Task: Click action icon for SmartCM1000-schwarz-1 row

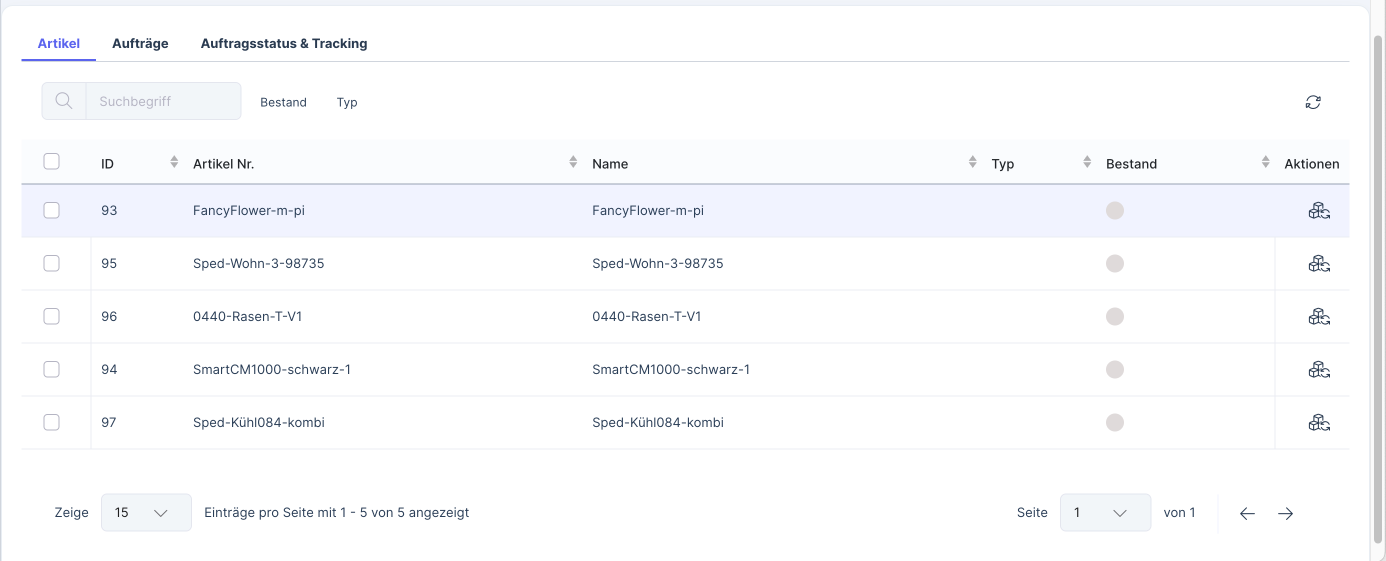Action: (x=1318, y=370)
